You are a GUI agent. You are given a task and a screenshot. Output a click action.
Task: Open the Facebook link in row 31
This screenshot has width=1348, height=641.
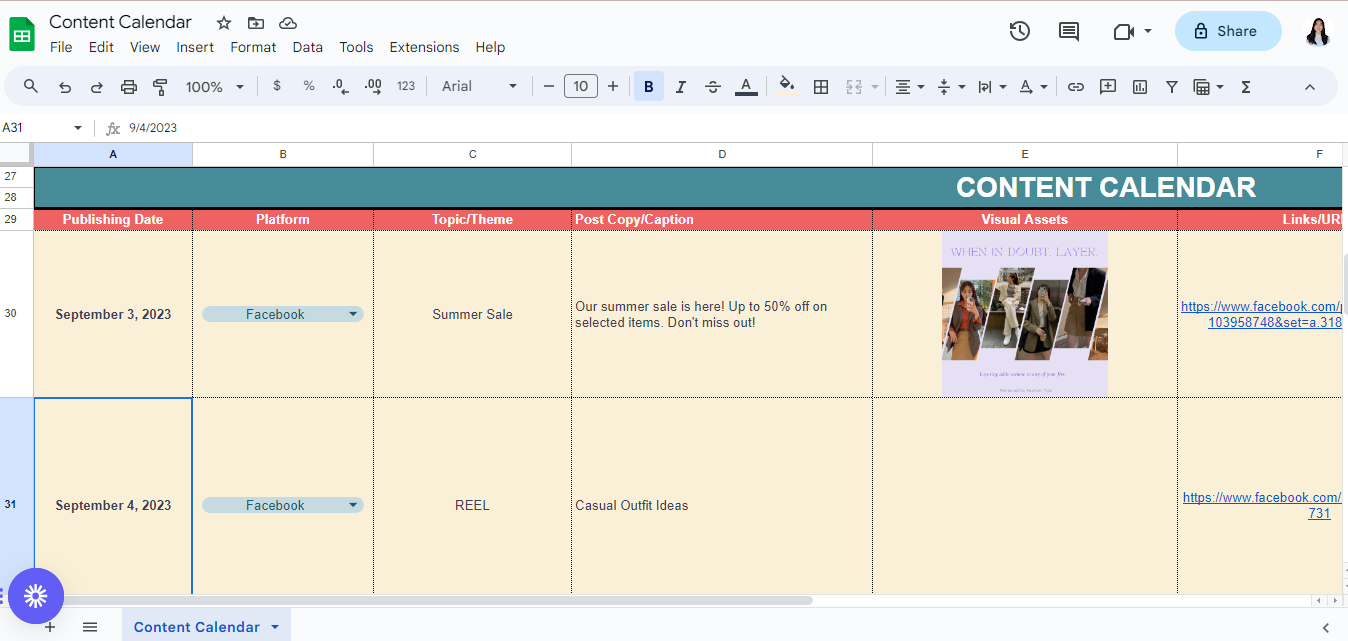[1262, 505]
